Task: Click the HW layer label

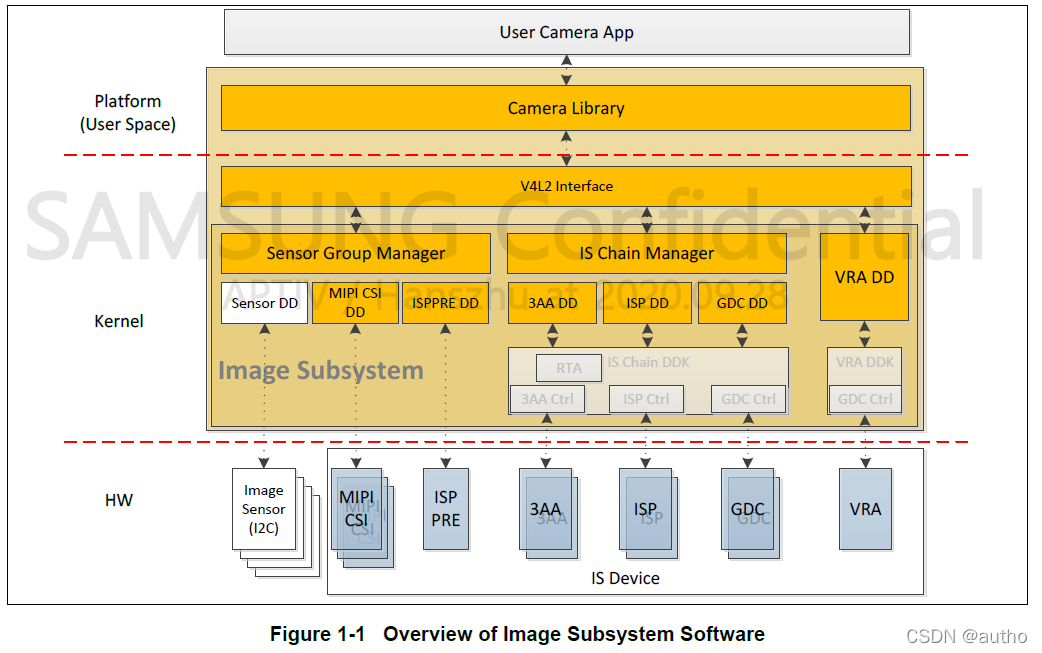Action: pyautogui.click(x=119, y=500)
